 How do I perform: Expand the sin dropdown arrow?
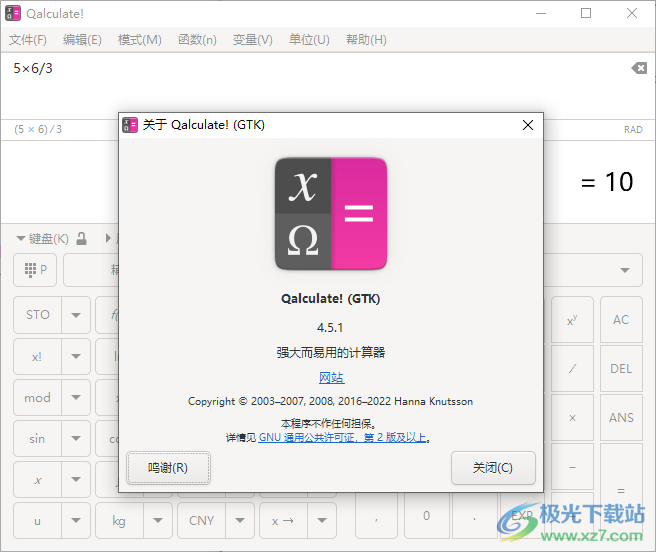[x=76, y=439]
